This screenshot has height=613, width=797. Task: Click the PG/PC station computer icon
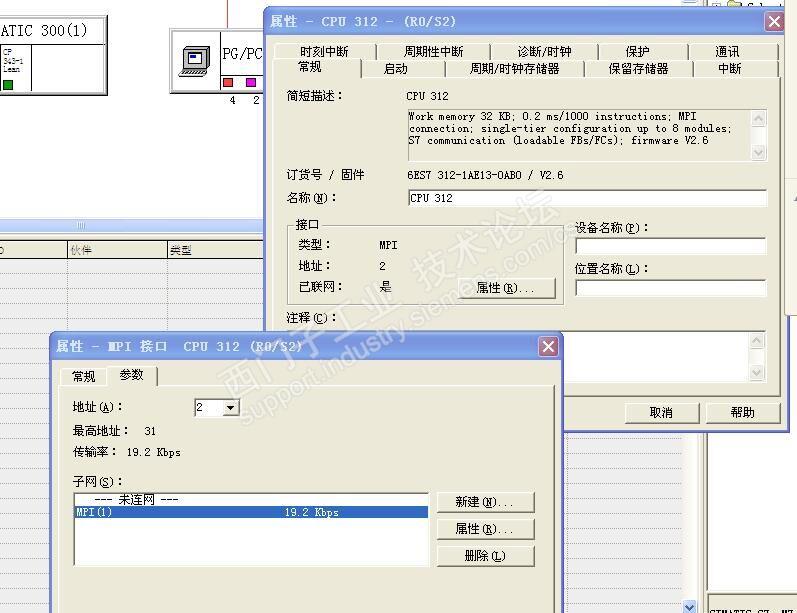(196, 61)
